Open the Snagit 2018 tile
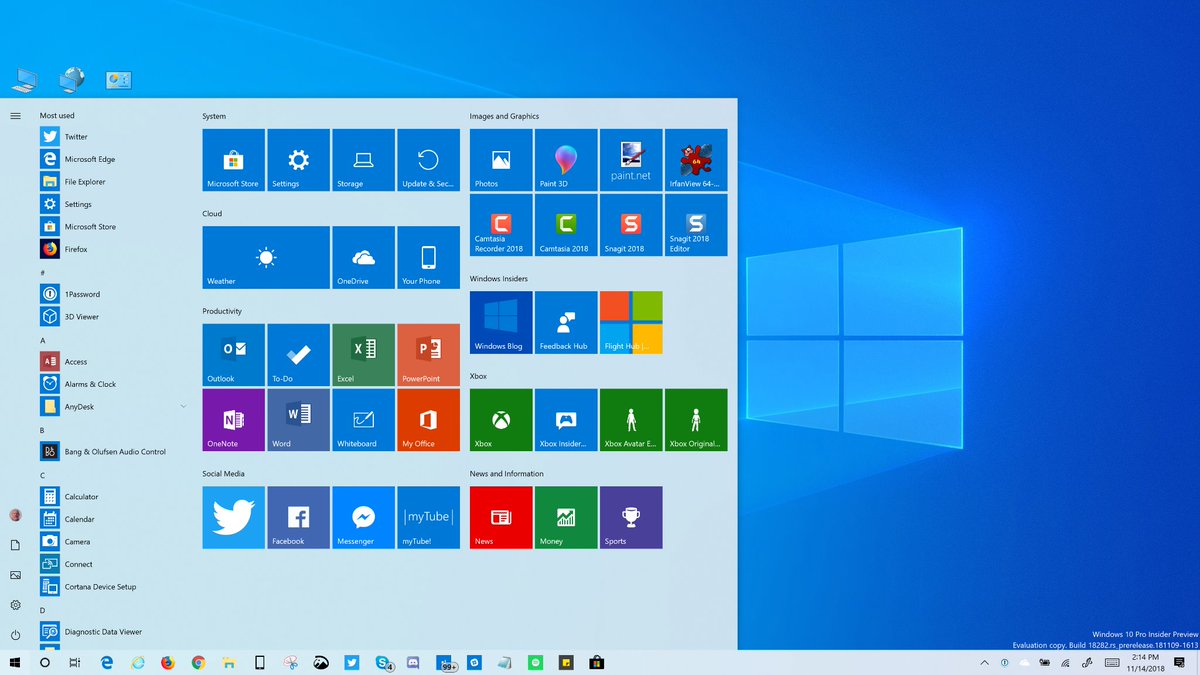Image resolution: width=1200 pixels, height=675 pixels. pyautogui.click(x=631, y=225)
